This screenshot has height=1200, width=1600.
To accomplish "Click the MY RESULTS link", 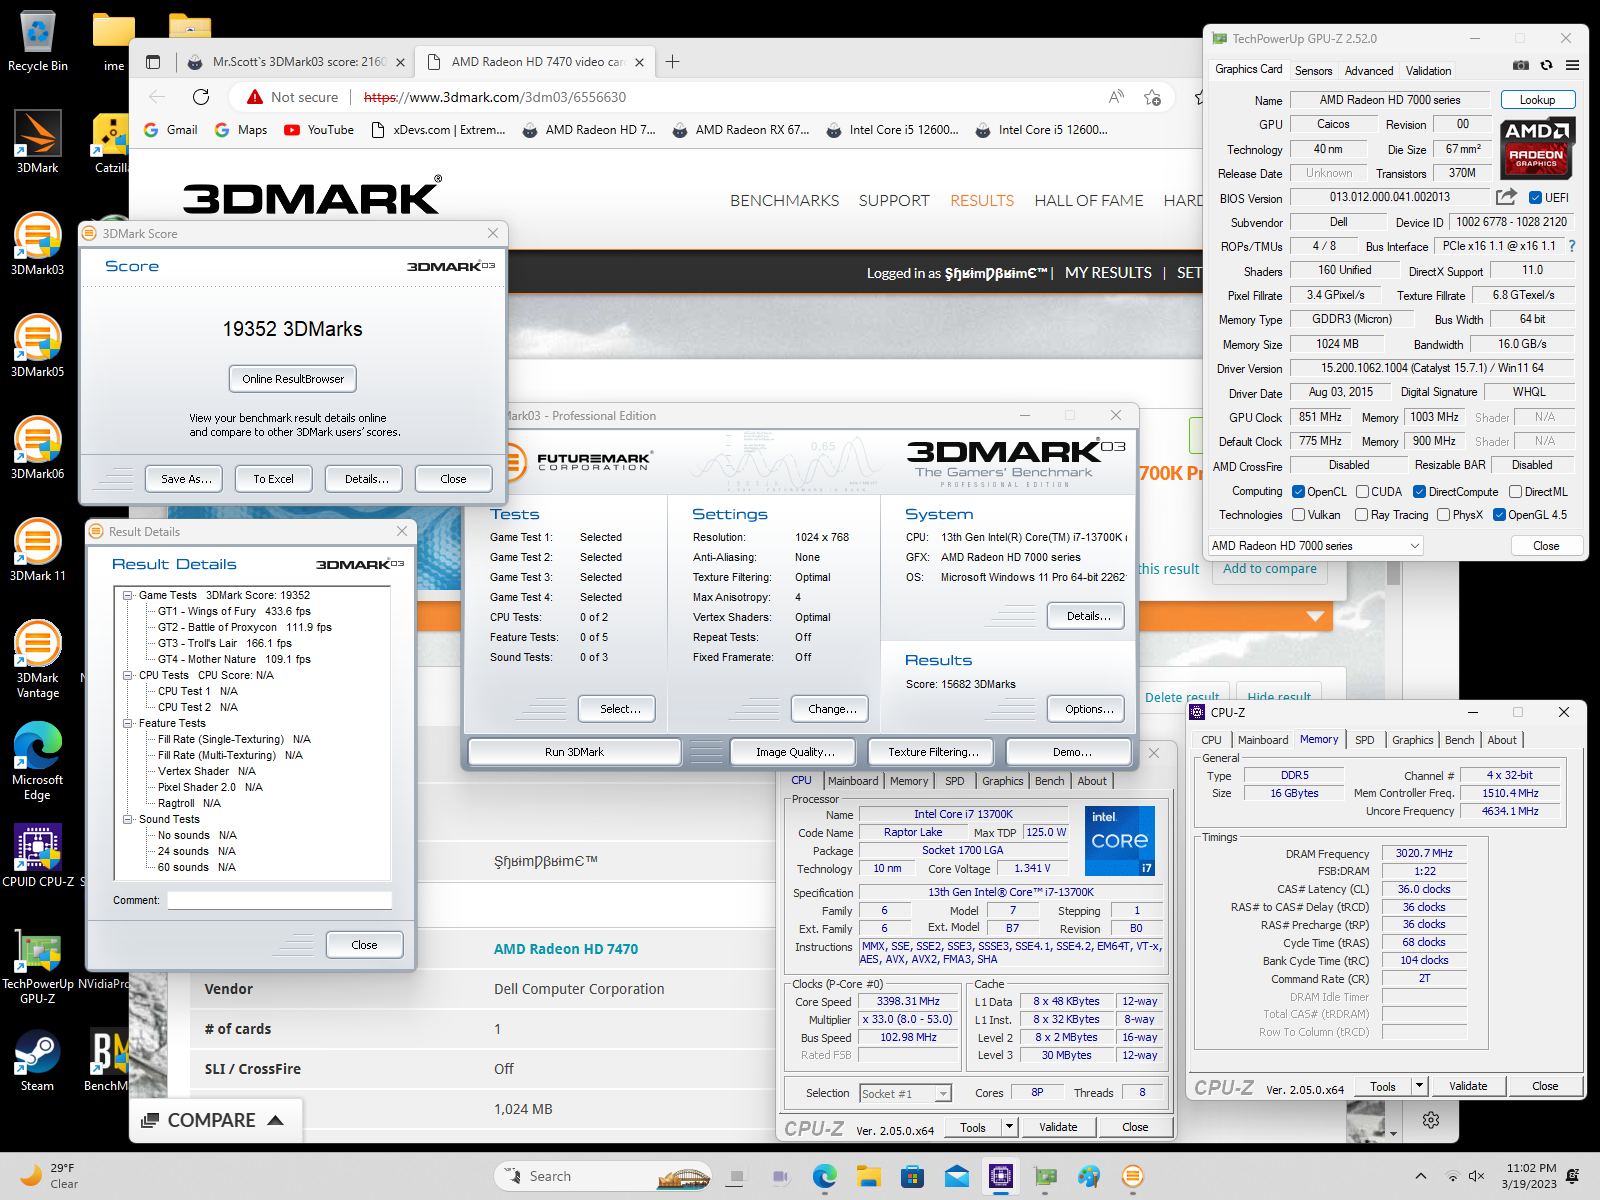I will point(1108,273).
